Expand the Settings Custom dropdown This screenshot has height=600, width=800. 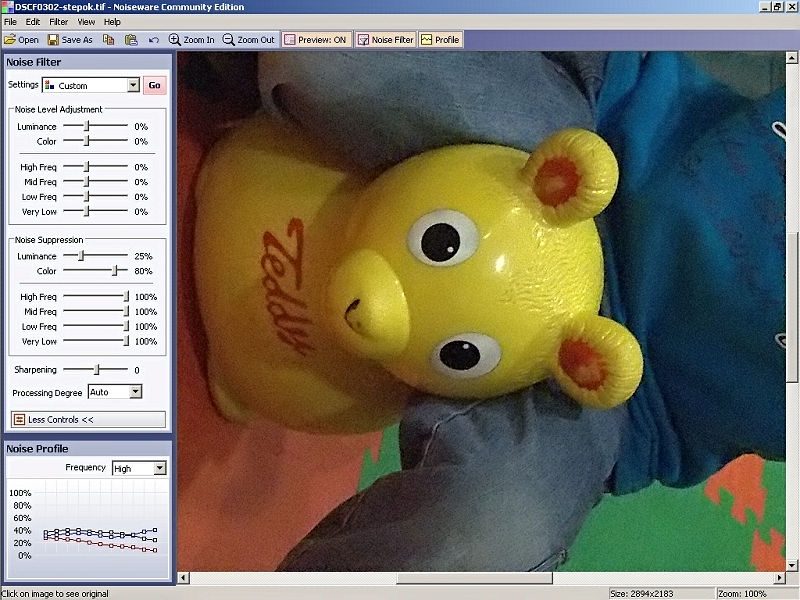(133, 85)
